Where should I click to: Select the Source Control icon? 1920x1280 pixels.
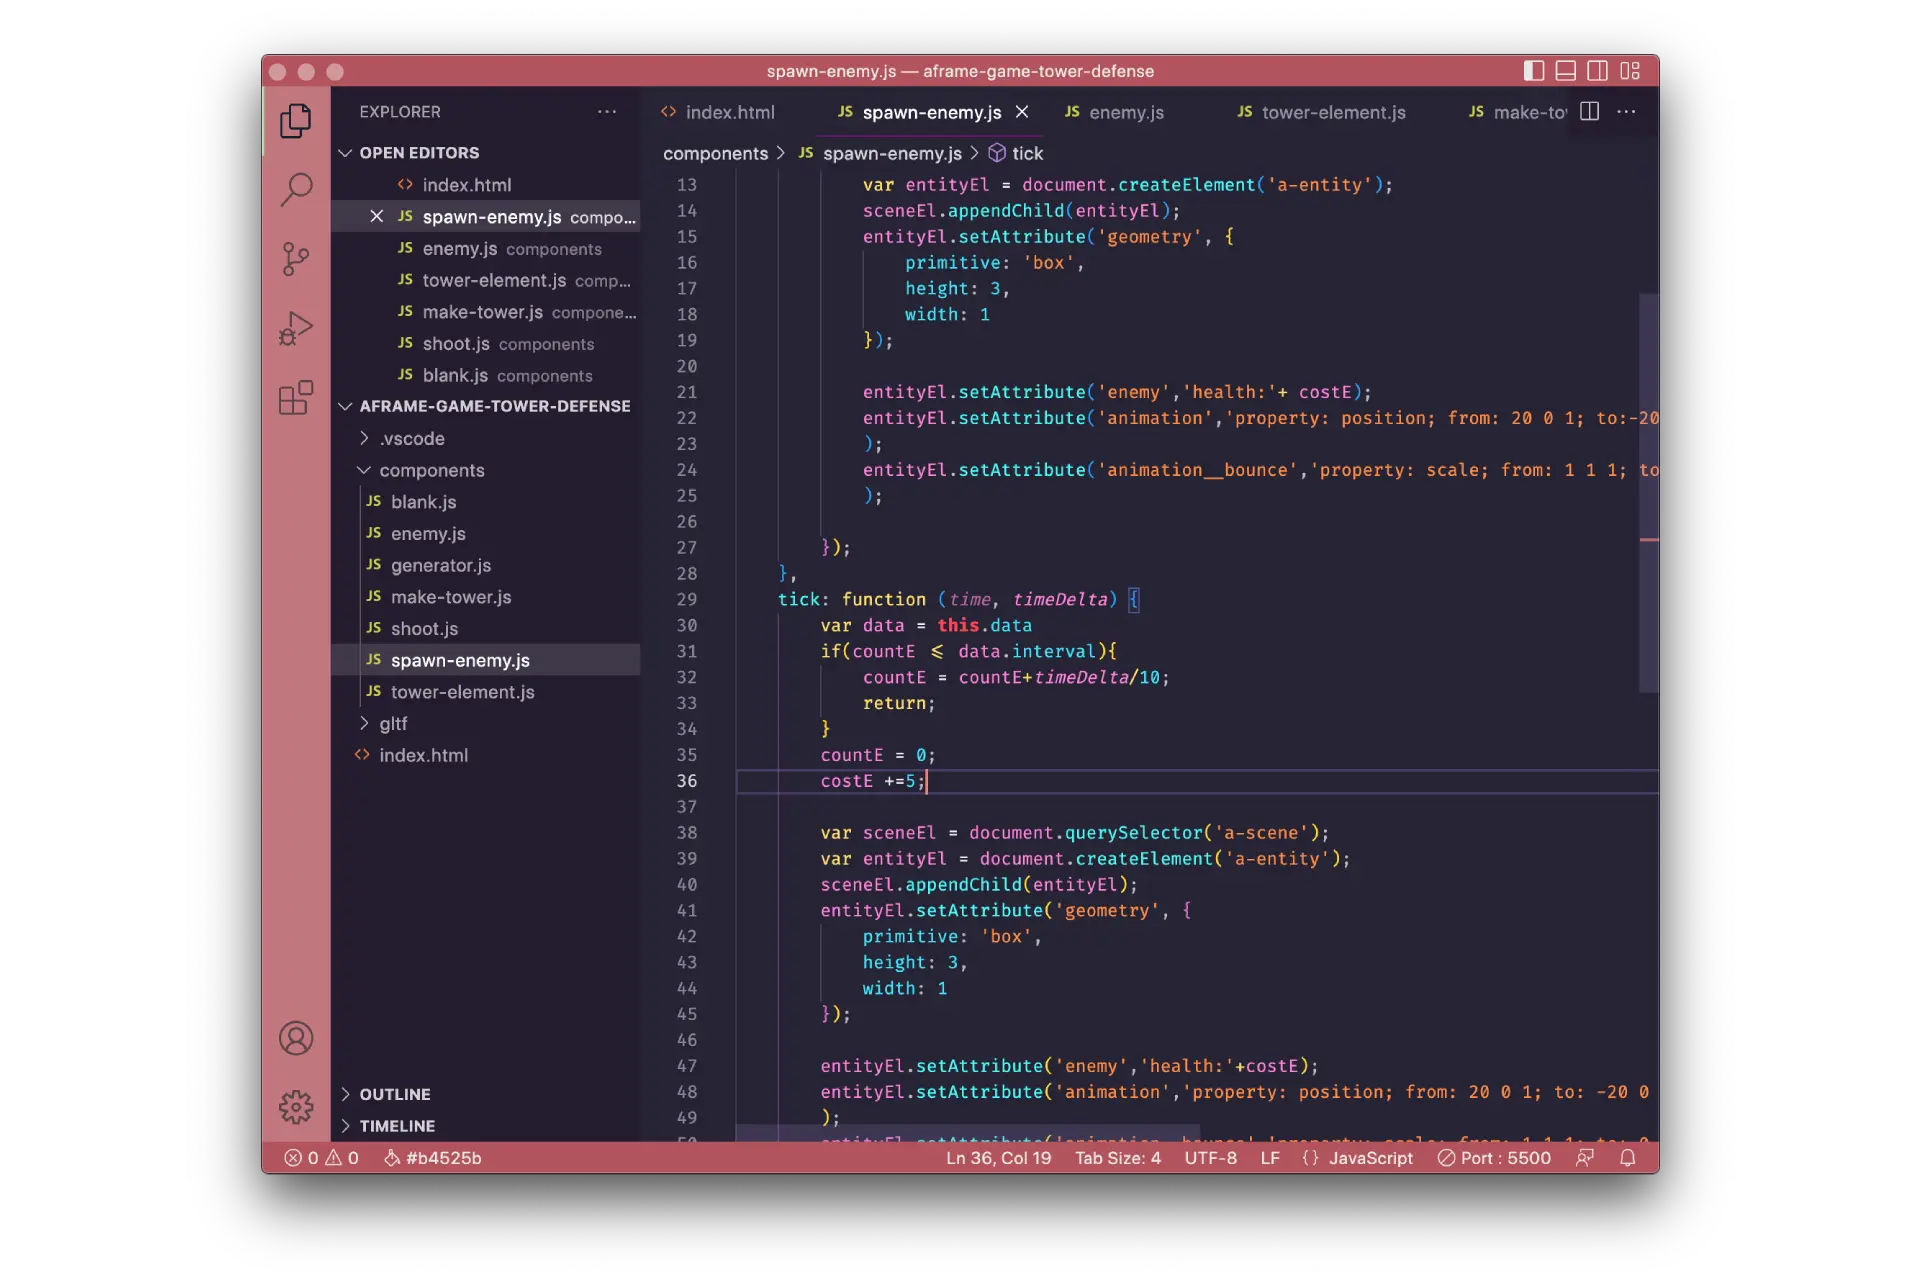(x=295, y=259)
